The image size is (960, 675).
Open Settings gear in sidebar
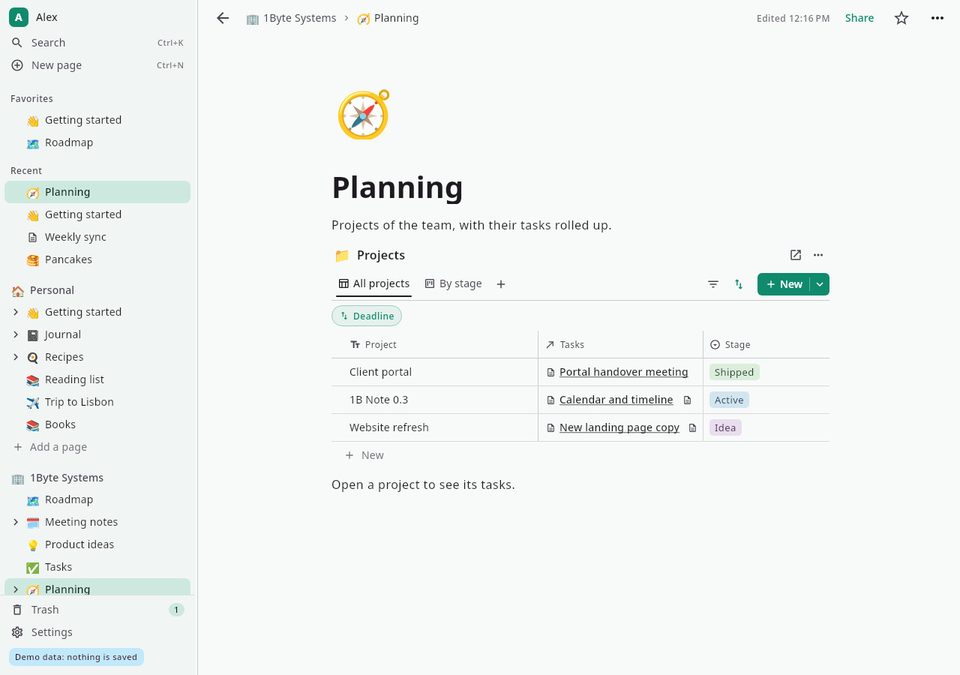coord(17,632)
